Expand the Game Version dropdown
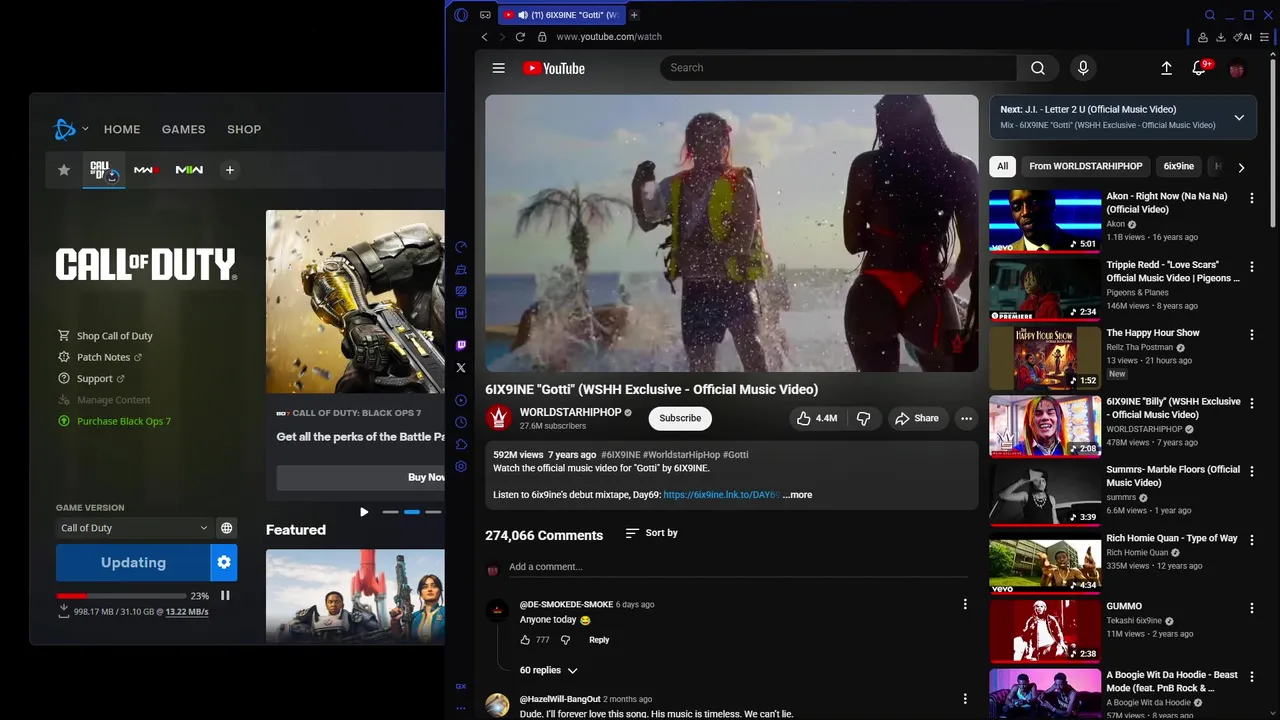1280x720 pixels. pyautogui.click(x=134, y=528)
